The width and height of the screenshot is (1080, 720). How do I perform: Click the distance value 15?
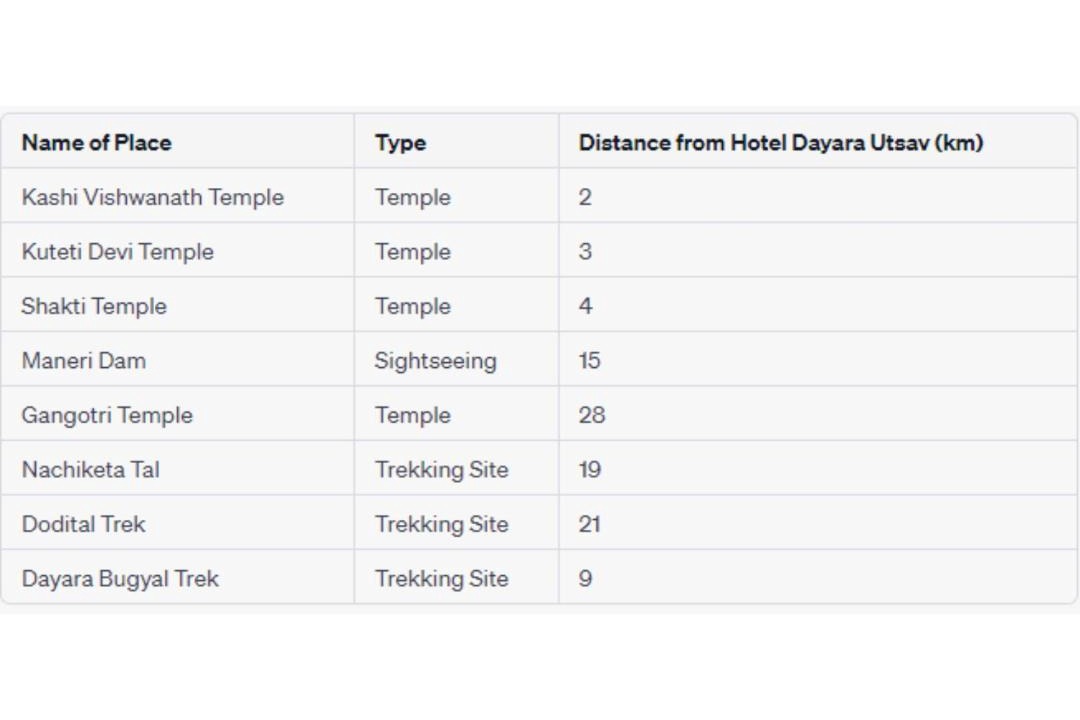point(590,360)
